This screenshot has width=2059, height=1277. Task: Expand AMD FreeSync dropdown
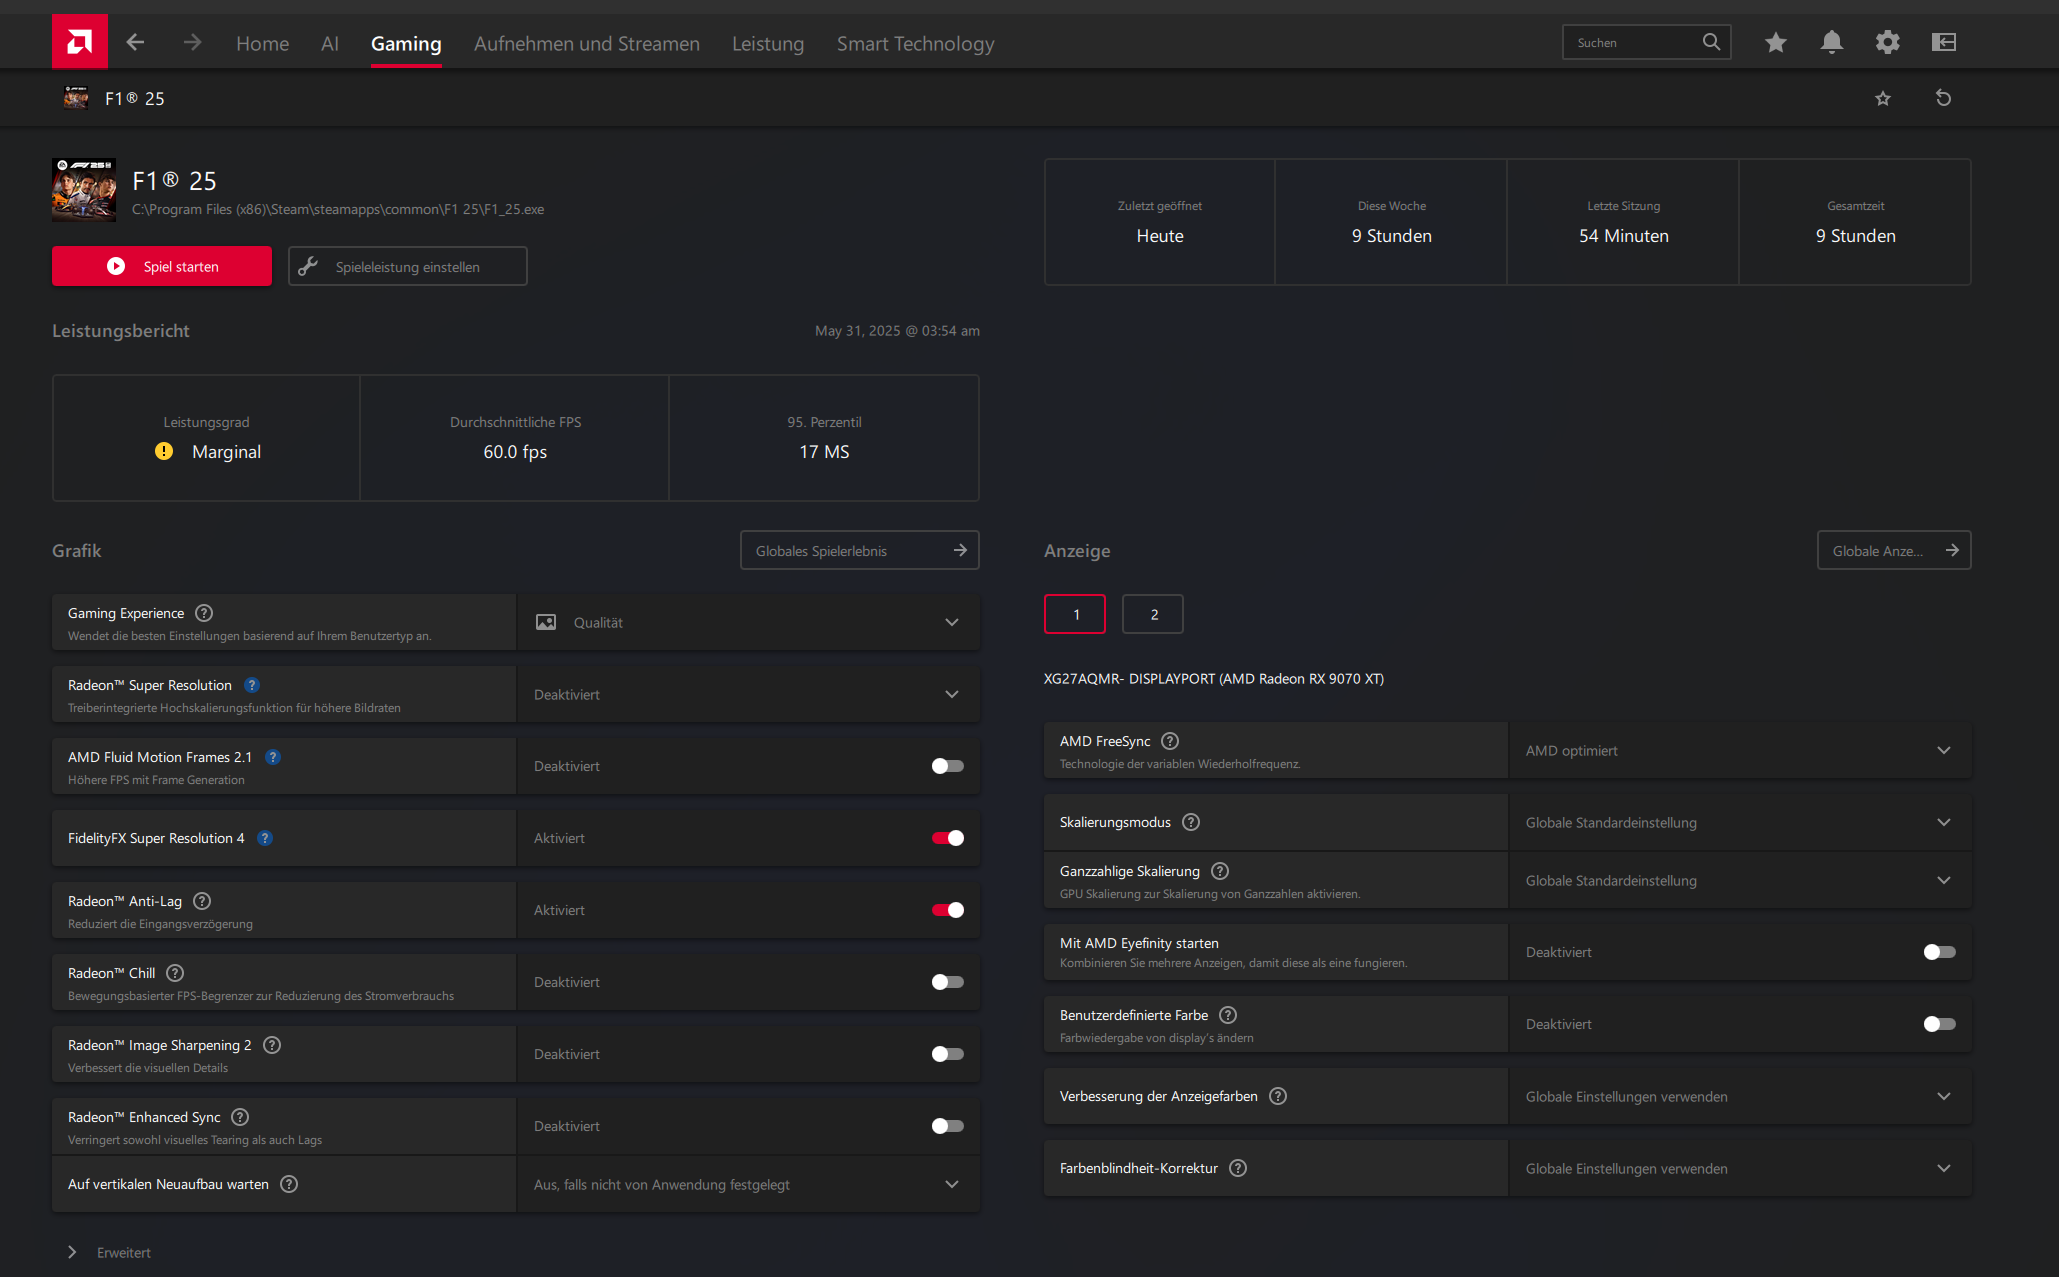[1738, 750]
